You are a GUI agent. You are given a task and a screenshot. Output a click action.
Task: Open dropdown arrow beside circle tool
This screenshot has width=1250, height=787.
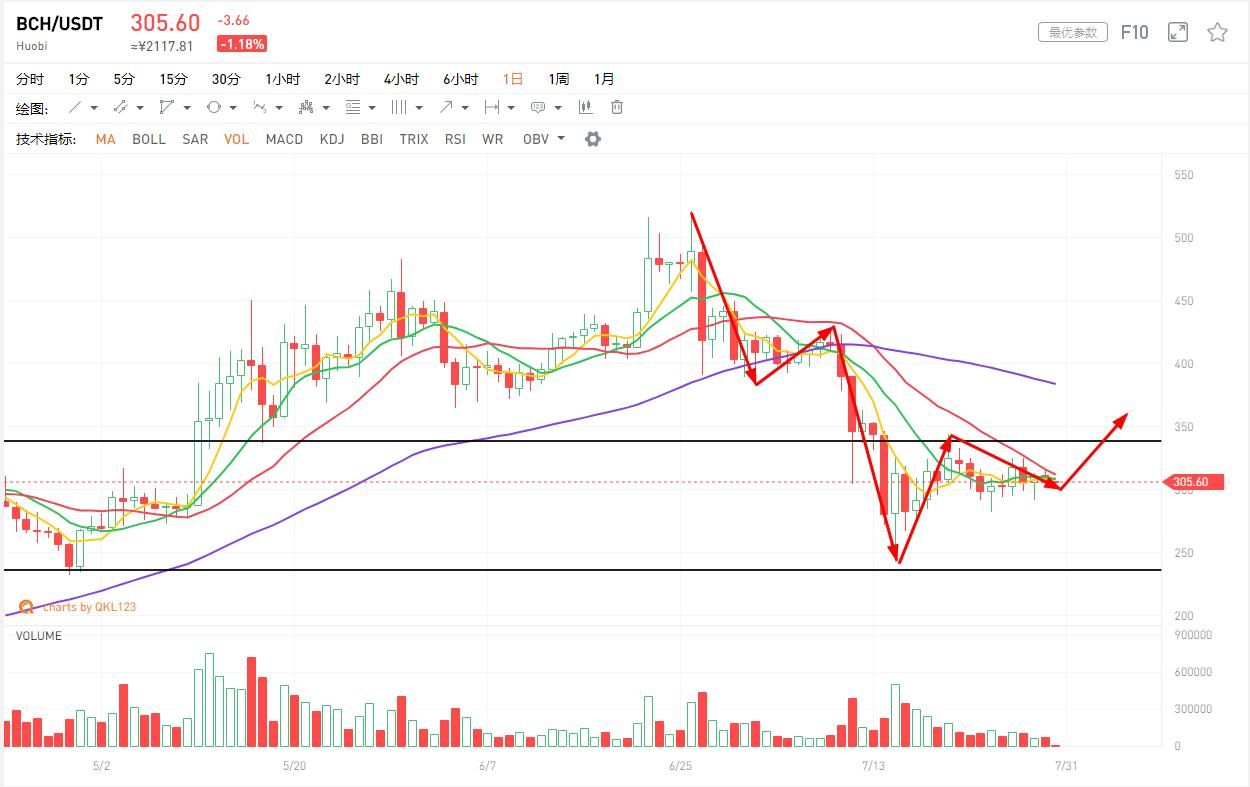(233, 108)
